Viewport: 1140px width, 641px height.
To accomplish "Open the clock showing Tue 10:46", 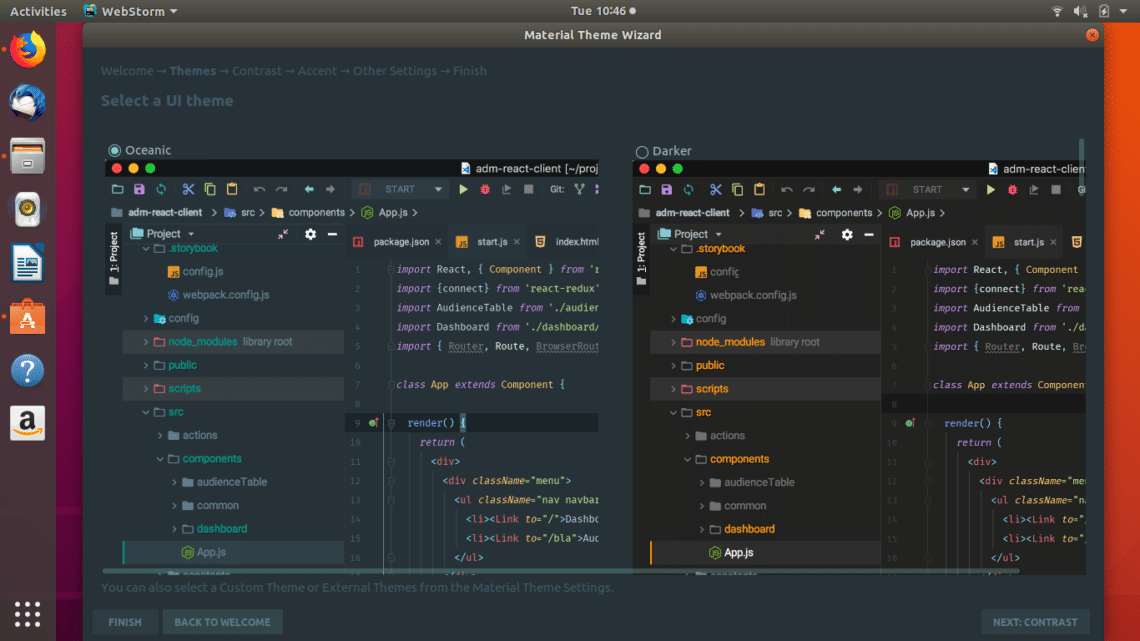I will [603, 11].
